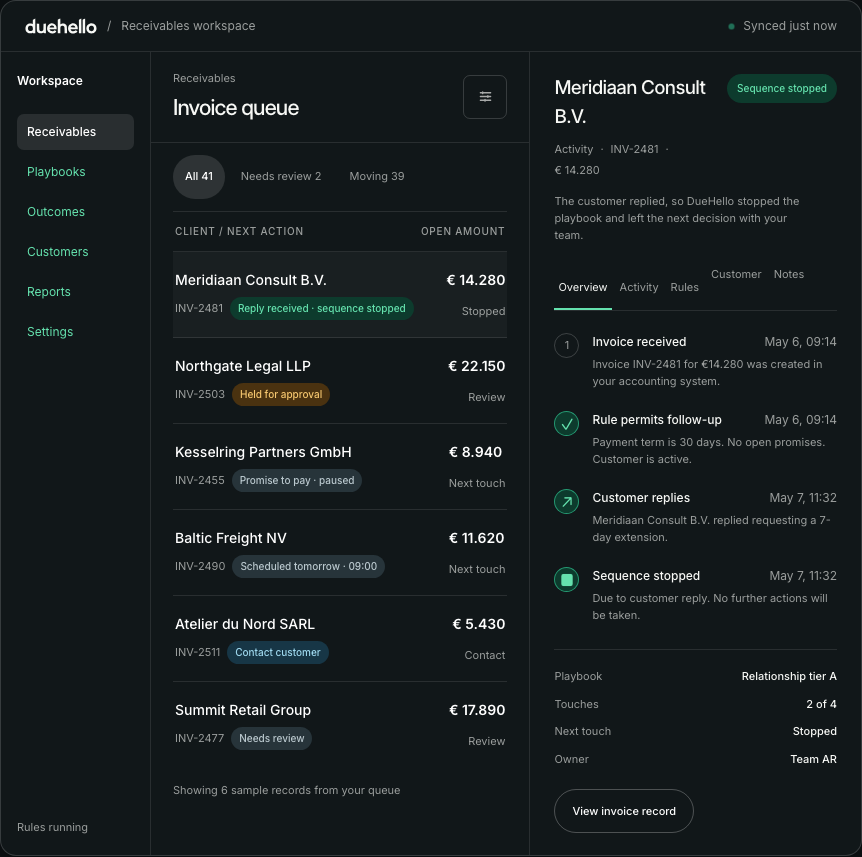Open Outcomes in the sidebar
Screen dimensions: 862x857
(56, 212)
